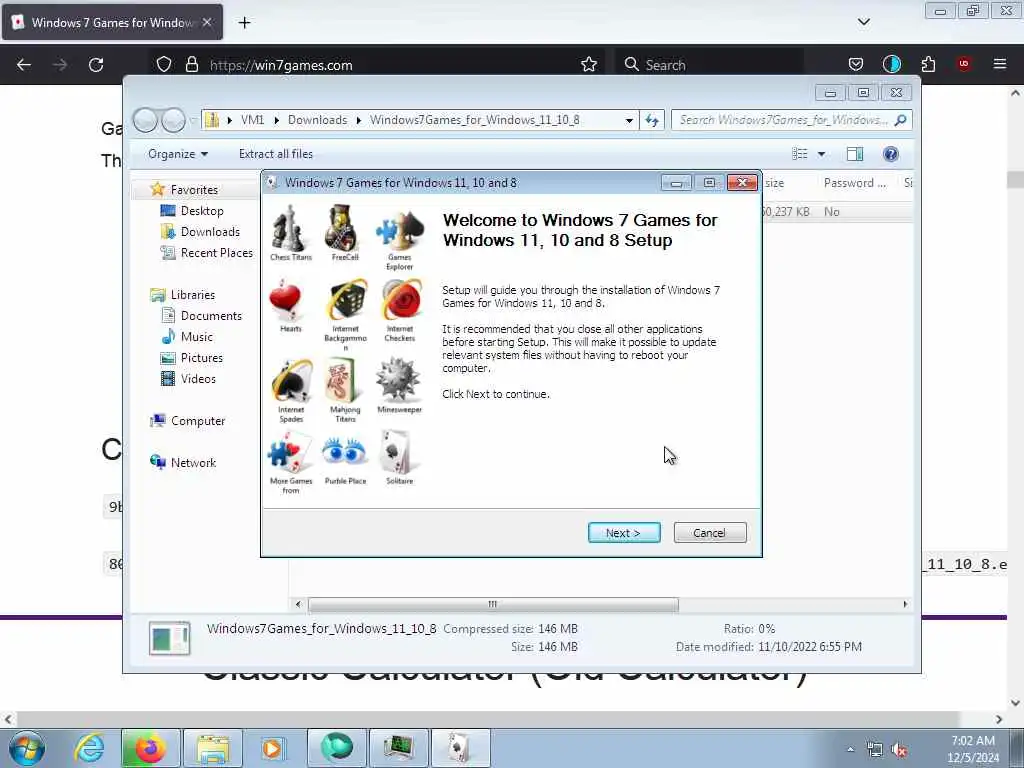Open the Windows Start menu

pyautogui.click(x=26, y=748)
